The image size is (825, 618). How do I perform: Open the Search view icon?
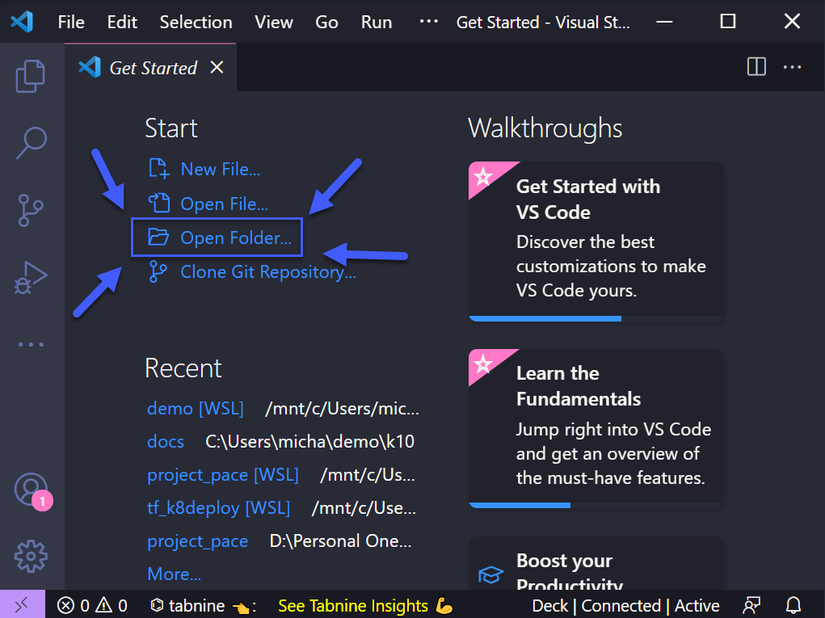pyautogui.click(x=31, y=142)
